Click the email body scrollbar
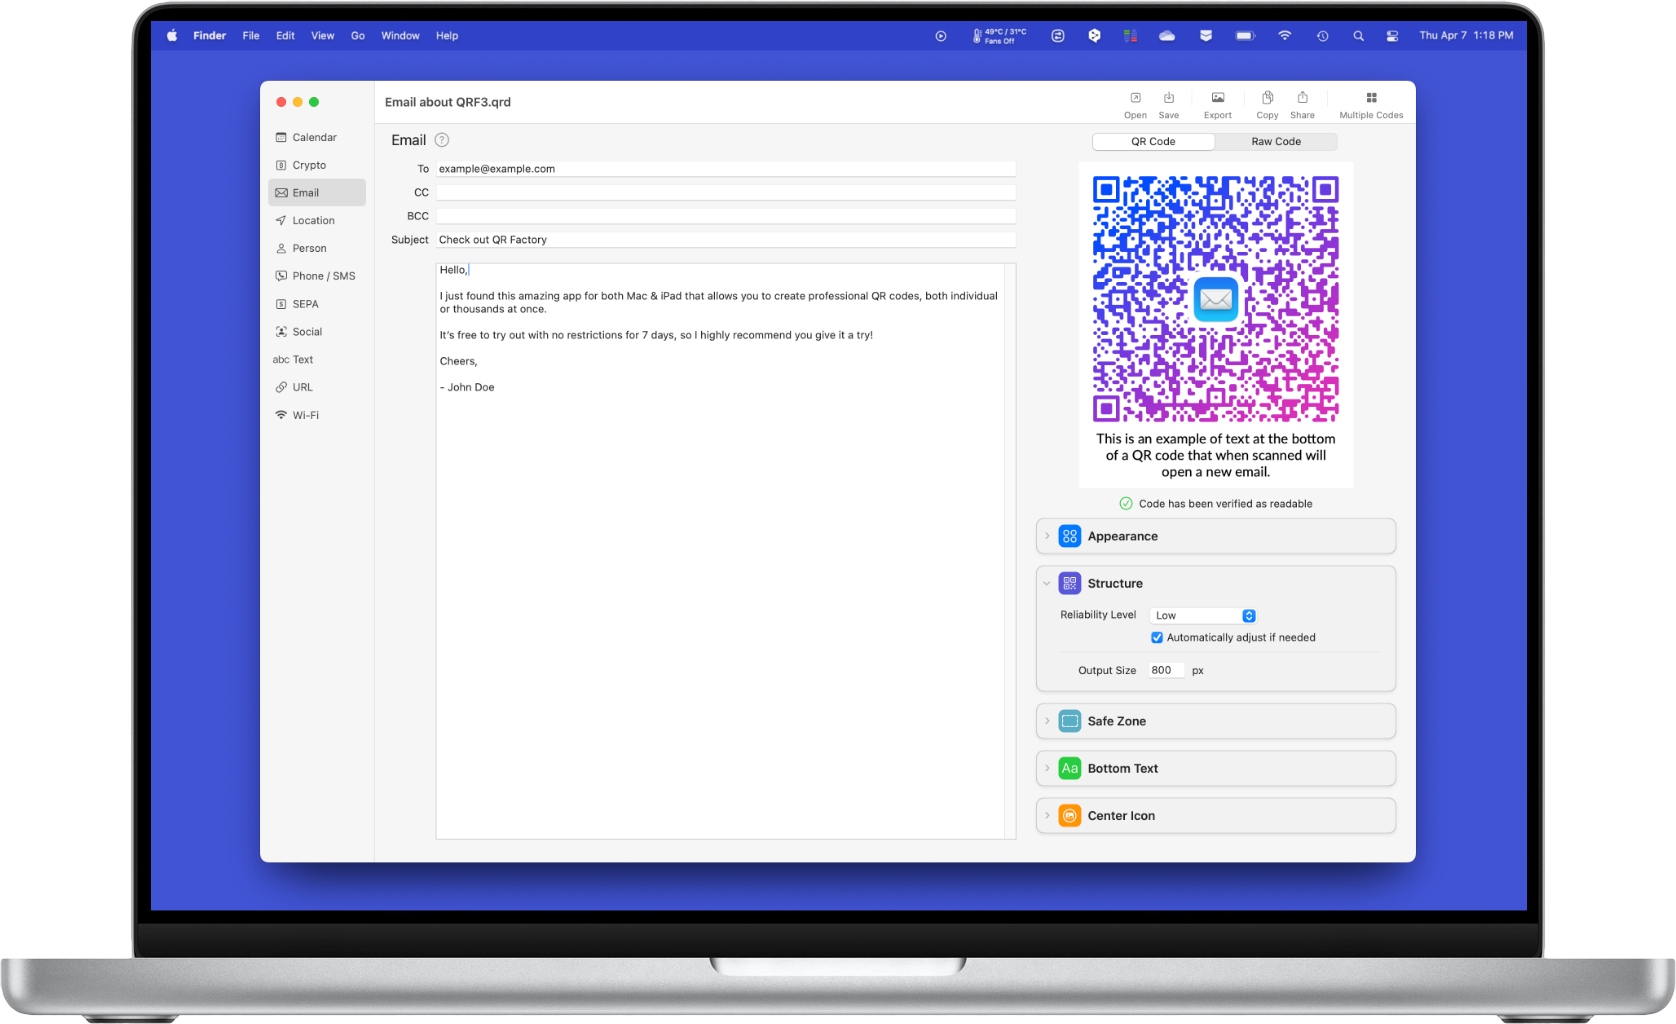This screenshot has width=1676, height=1024. point(1010,551)
